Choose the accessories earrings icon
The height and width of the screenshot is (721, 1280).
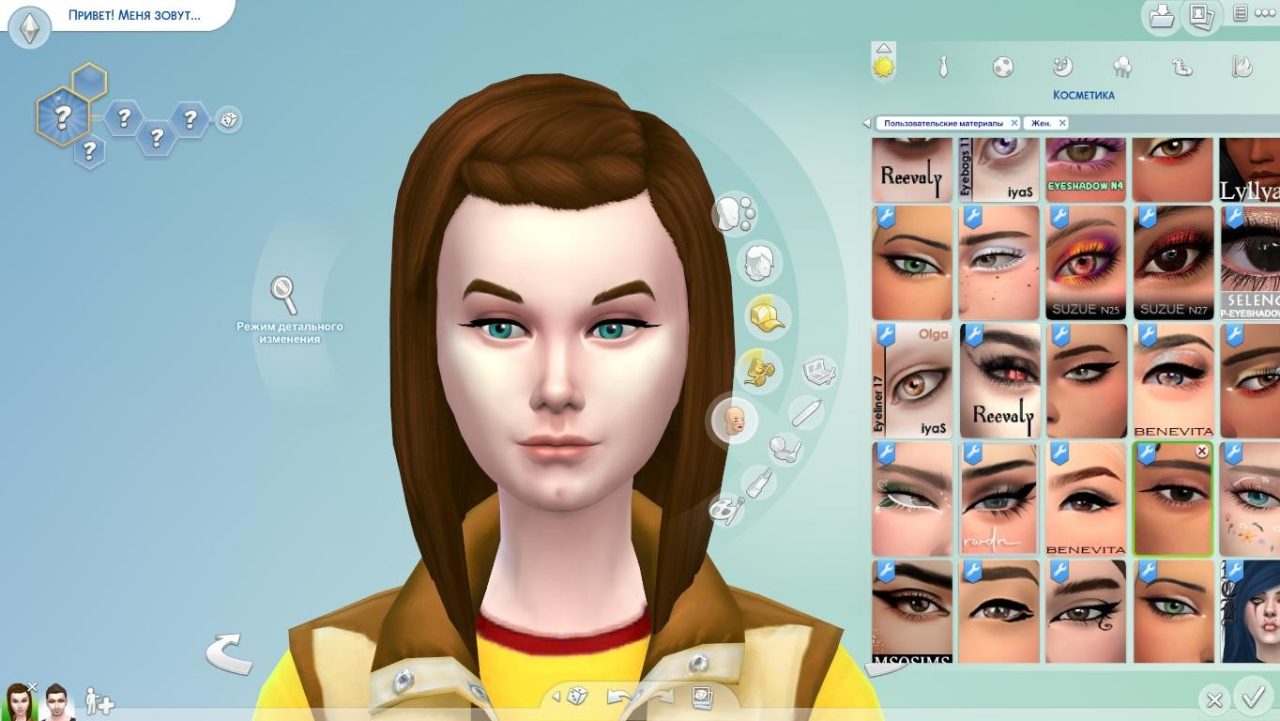point(760,370)
